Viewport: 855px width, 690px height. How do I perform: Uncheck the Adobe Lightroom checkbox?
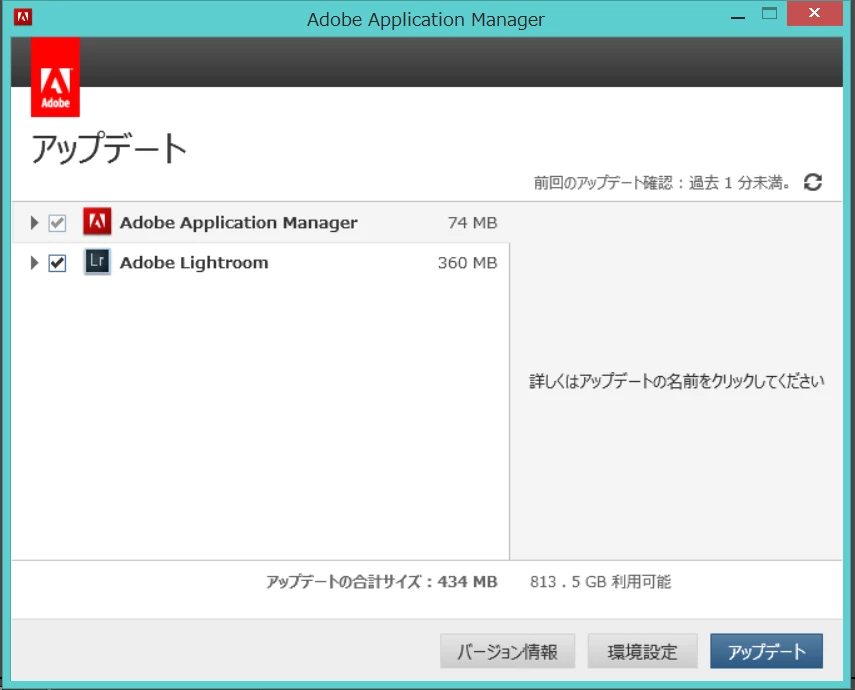(57, 263)
